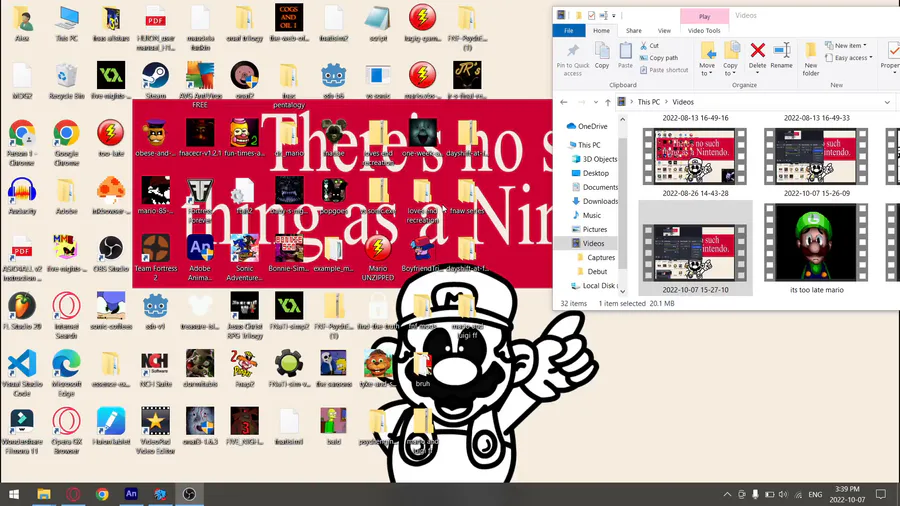Viewport: 900px width, 506px height.
Task: Open File Explorer from the taskbar
Action: click(x=44, y=494)
